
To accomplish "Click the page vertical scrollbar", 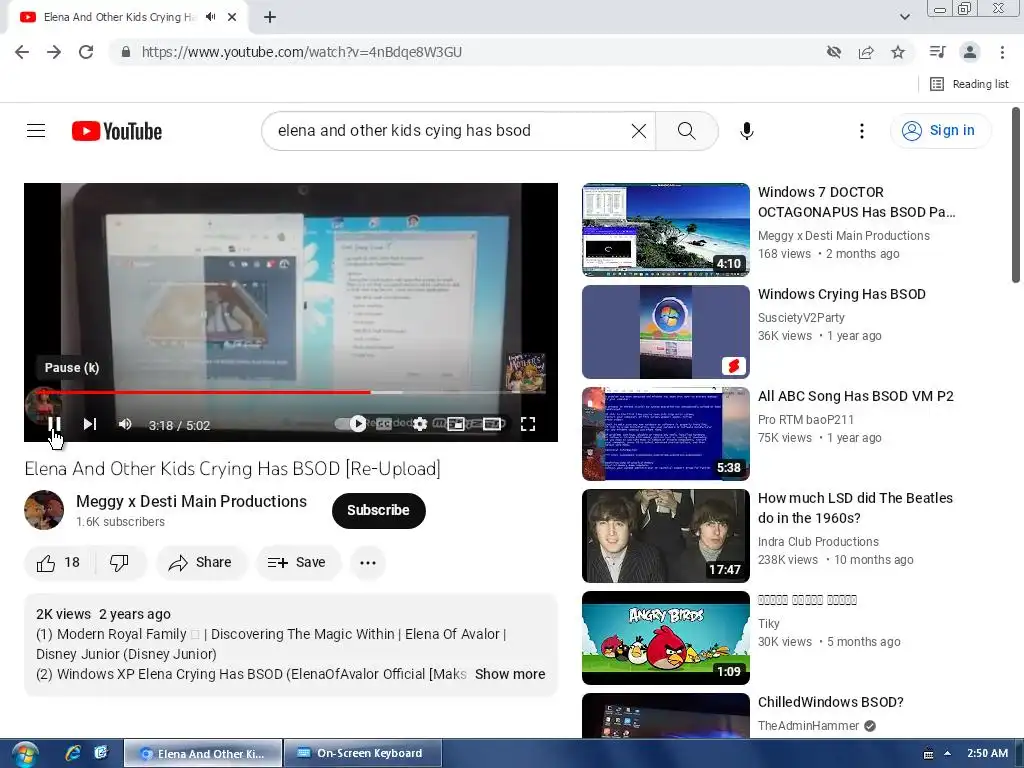I will (x=1016, y=196).
